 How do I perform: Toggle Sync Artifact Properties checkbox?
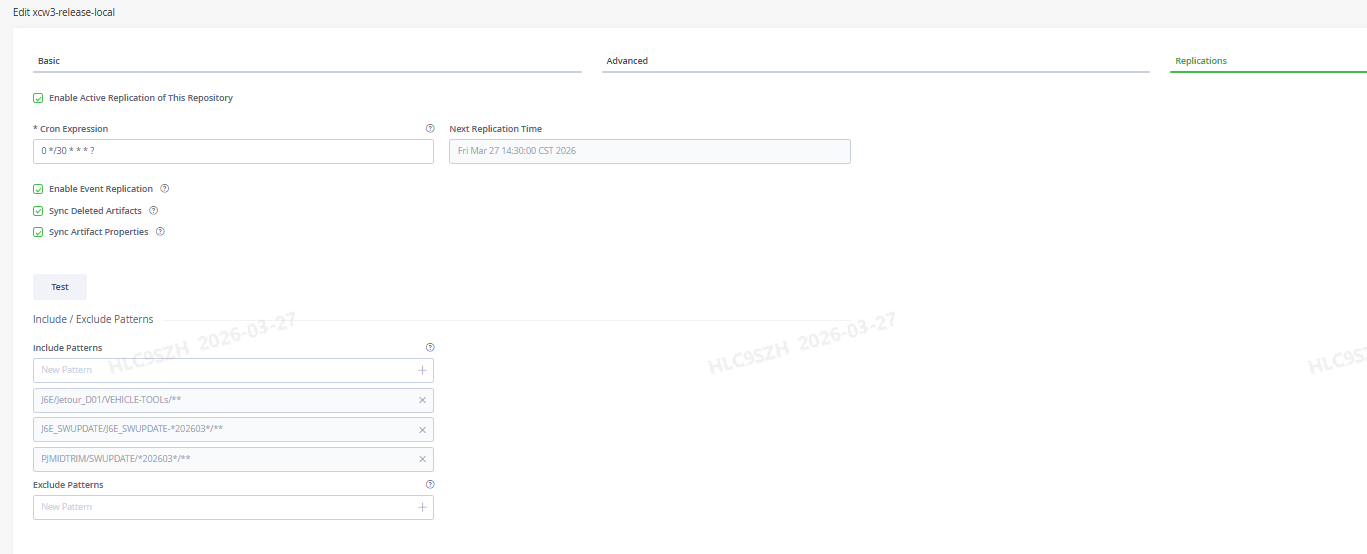pyautogui.click(x=39, y=232)
